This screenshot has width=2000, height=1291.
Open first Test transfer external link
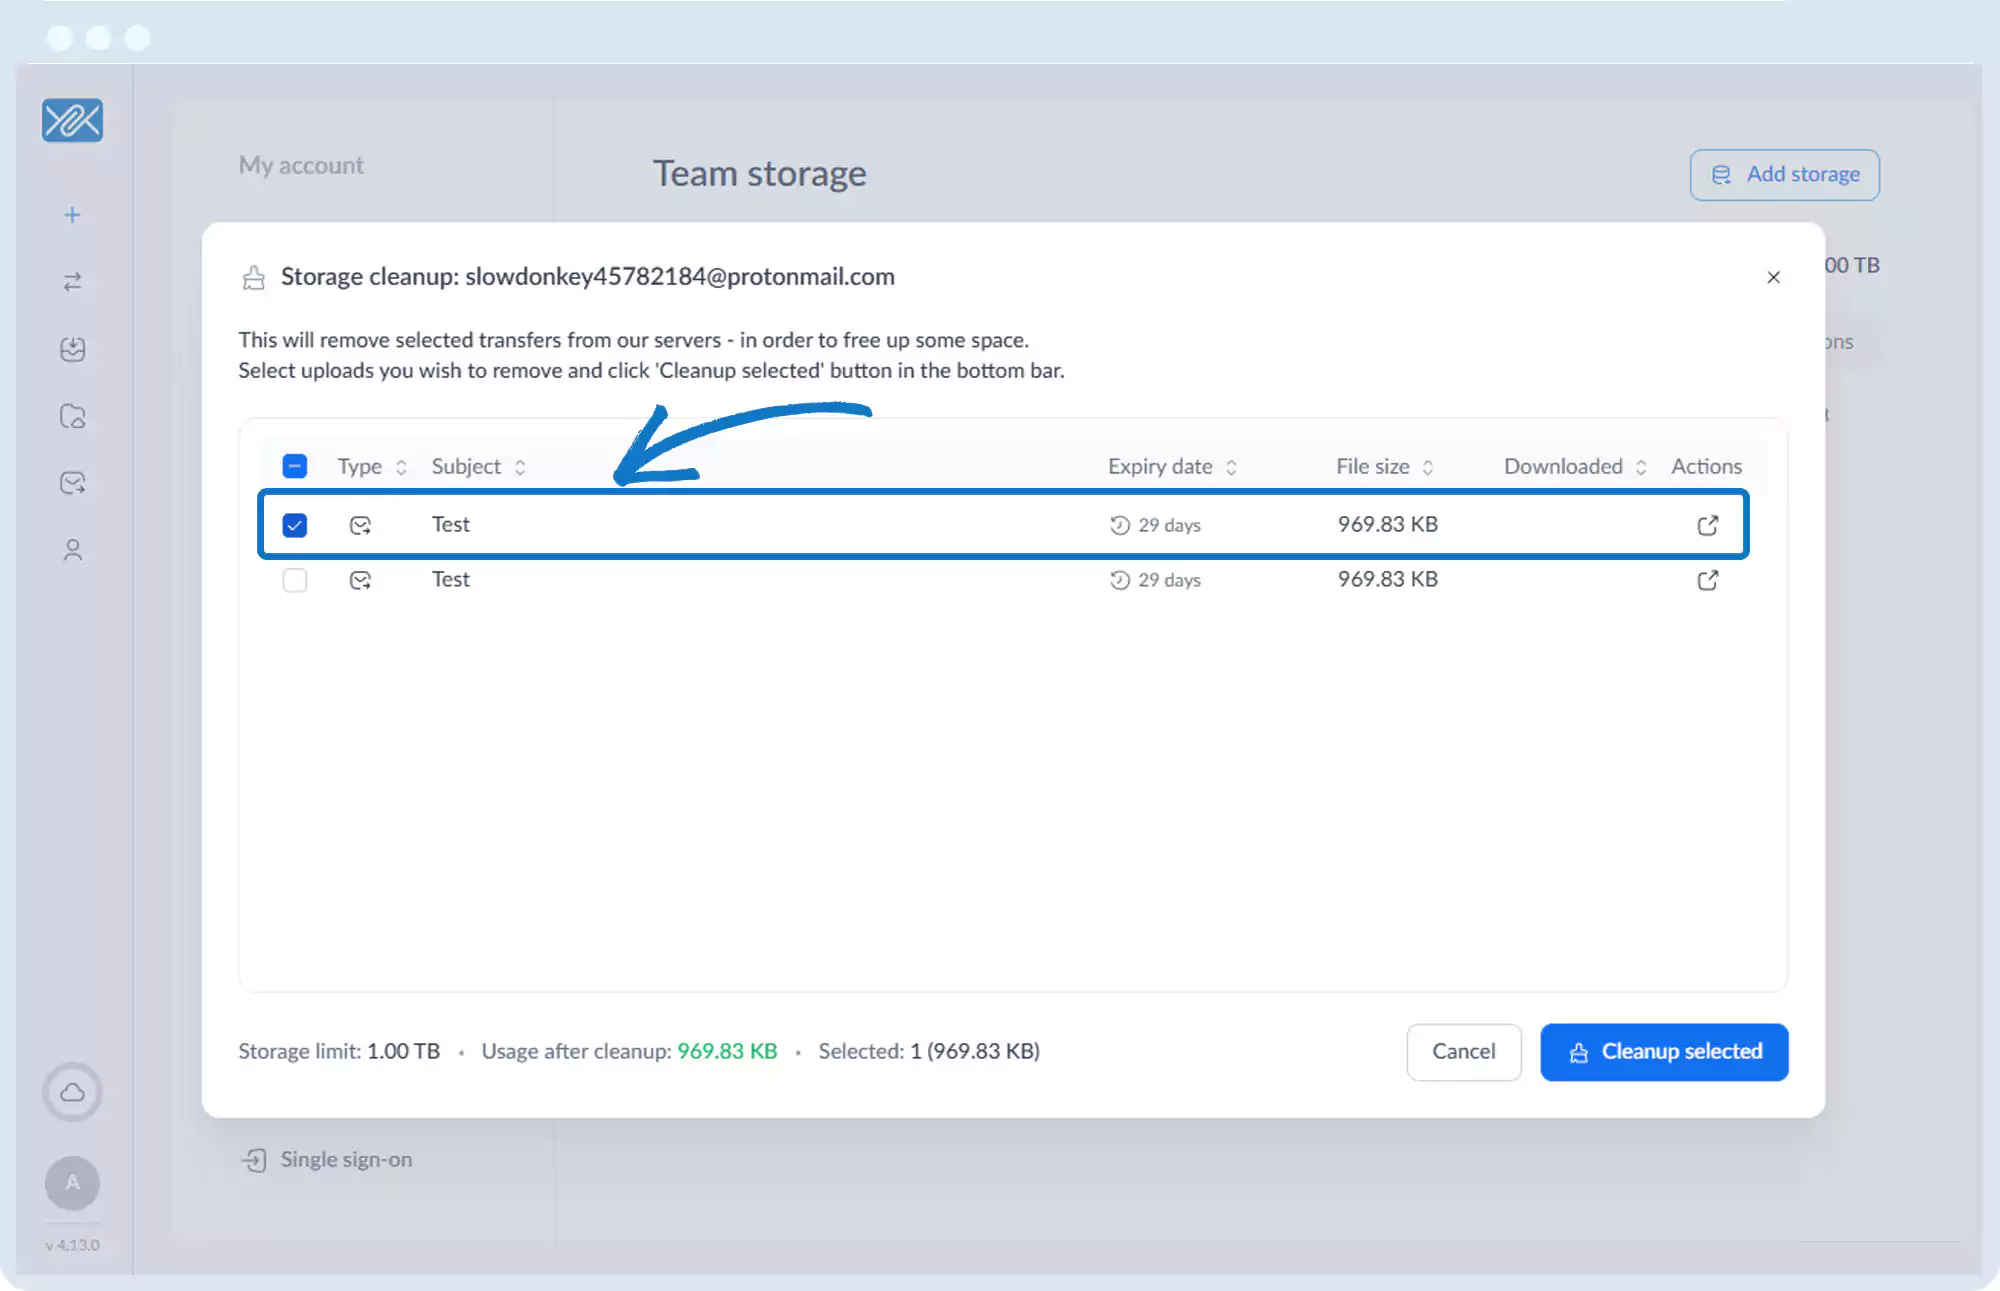[1707, 525]
